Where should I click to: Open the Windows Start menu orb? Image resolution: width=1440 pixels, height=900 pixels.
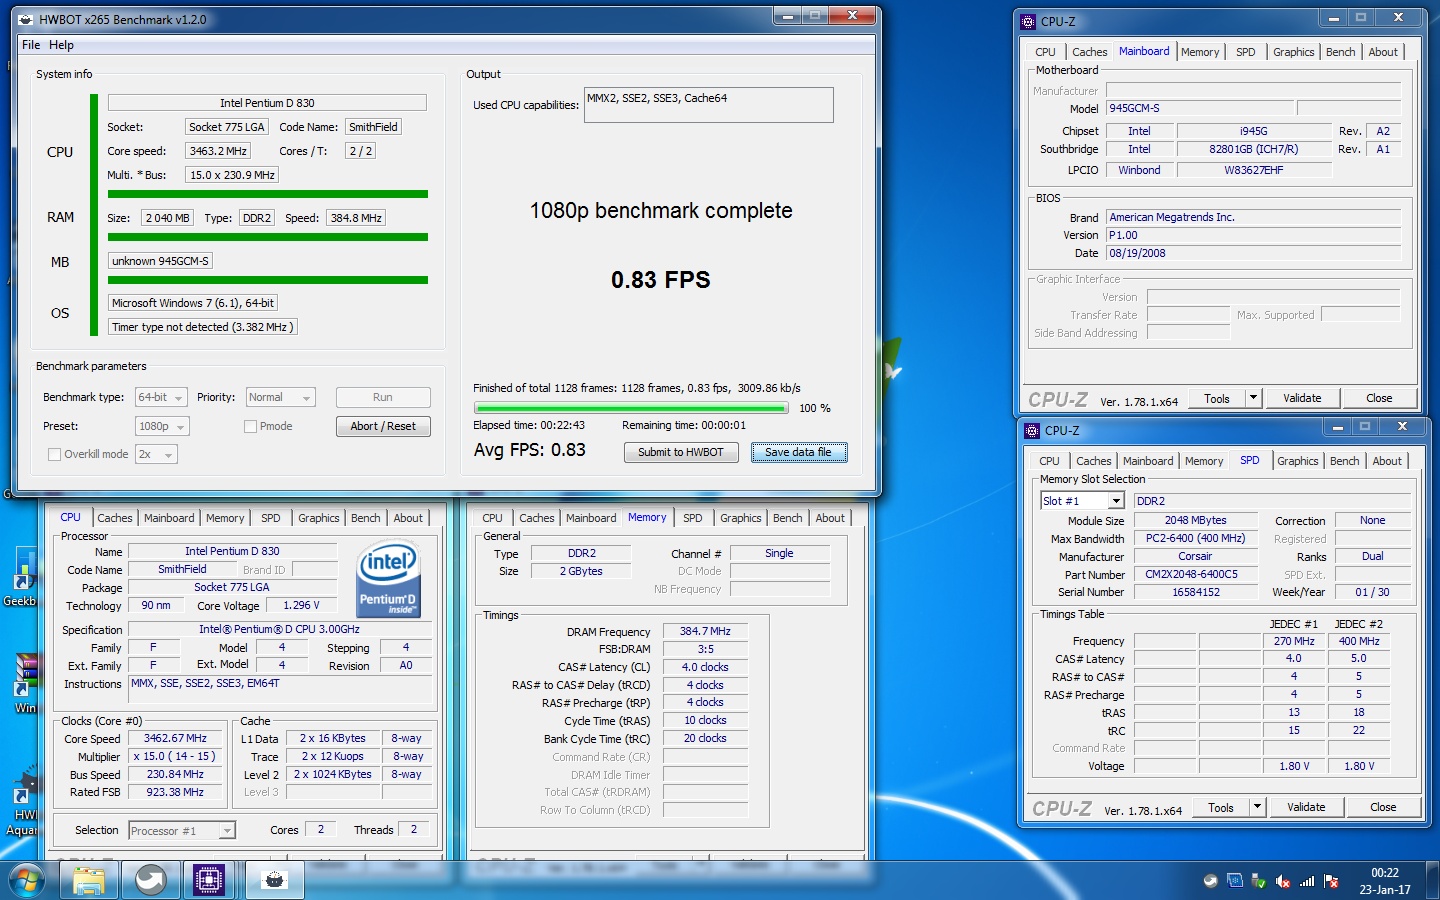coord(27,880)
